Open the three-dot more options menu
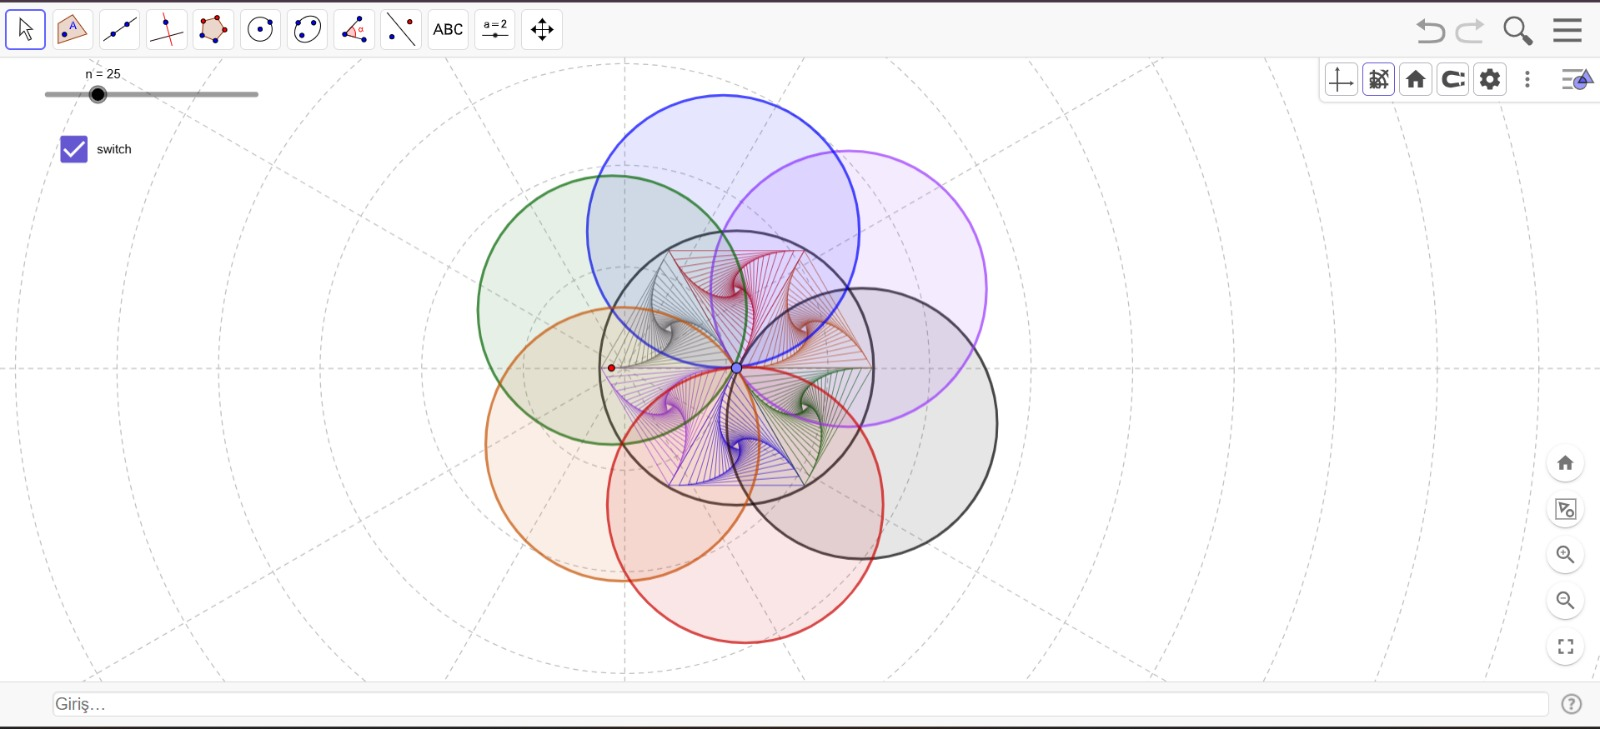The width and height of the screenshot is (1600, 729). click(x=1527, y=80)
